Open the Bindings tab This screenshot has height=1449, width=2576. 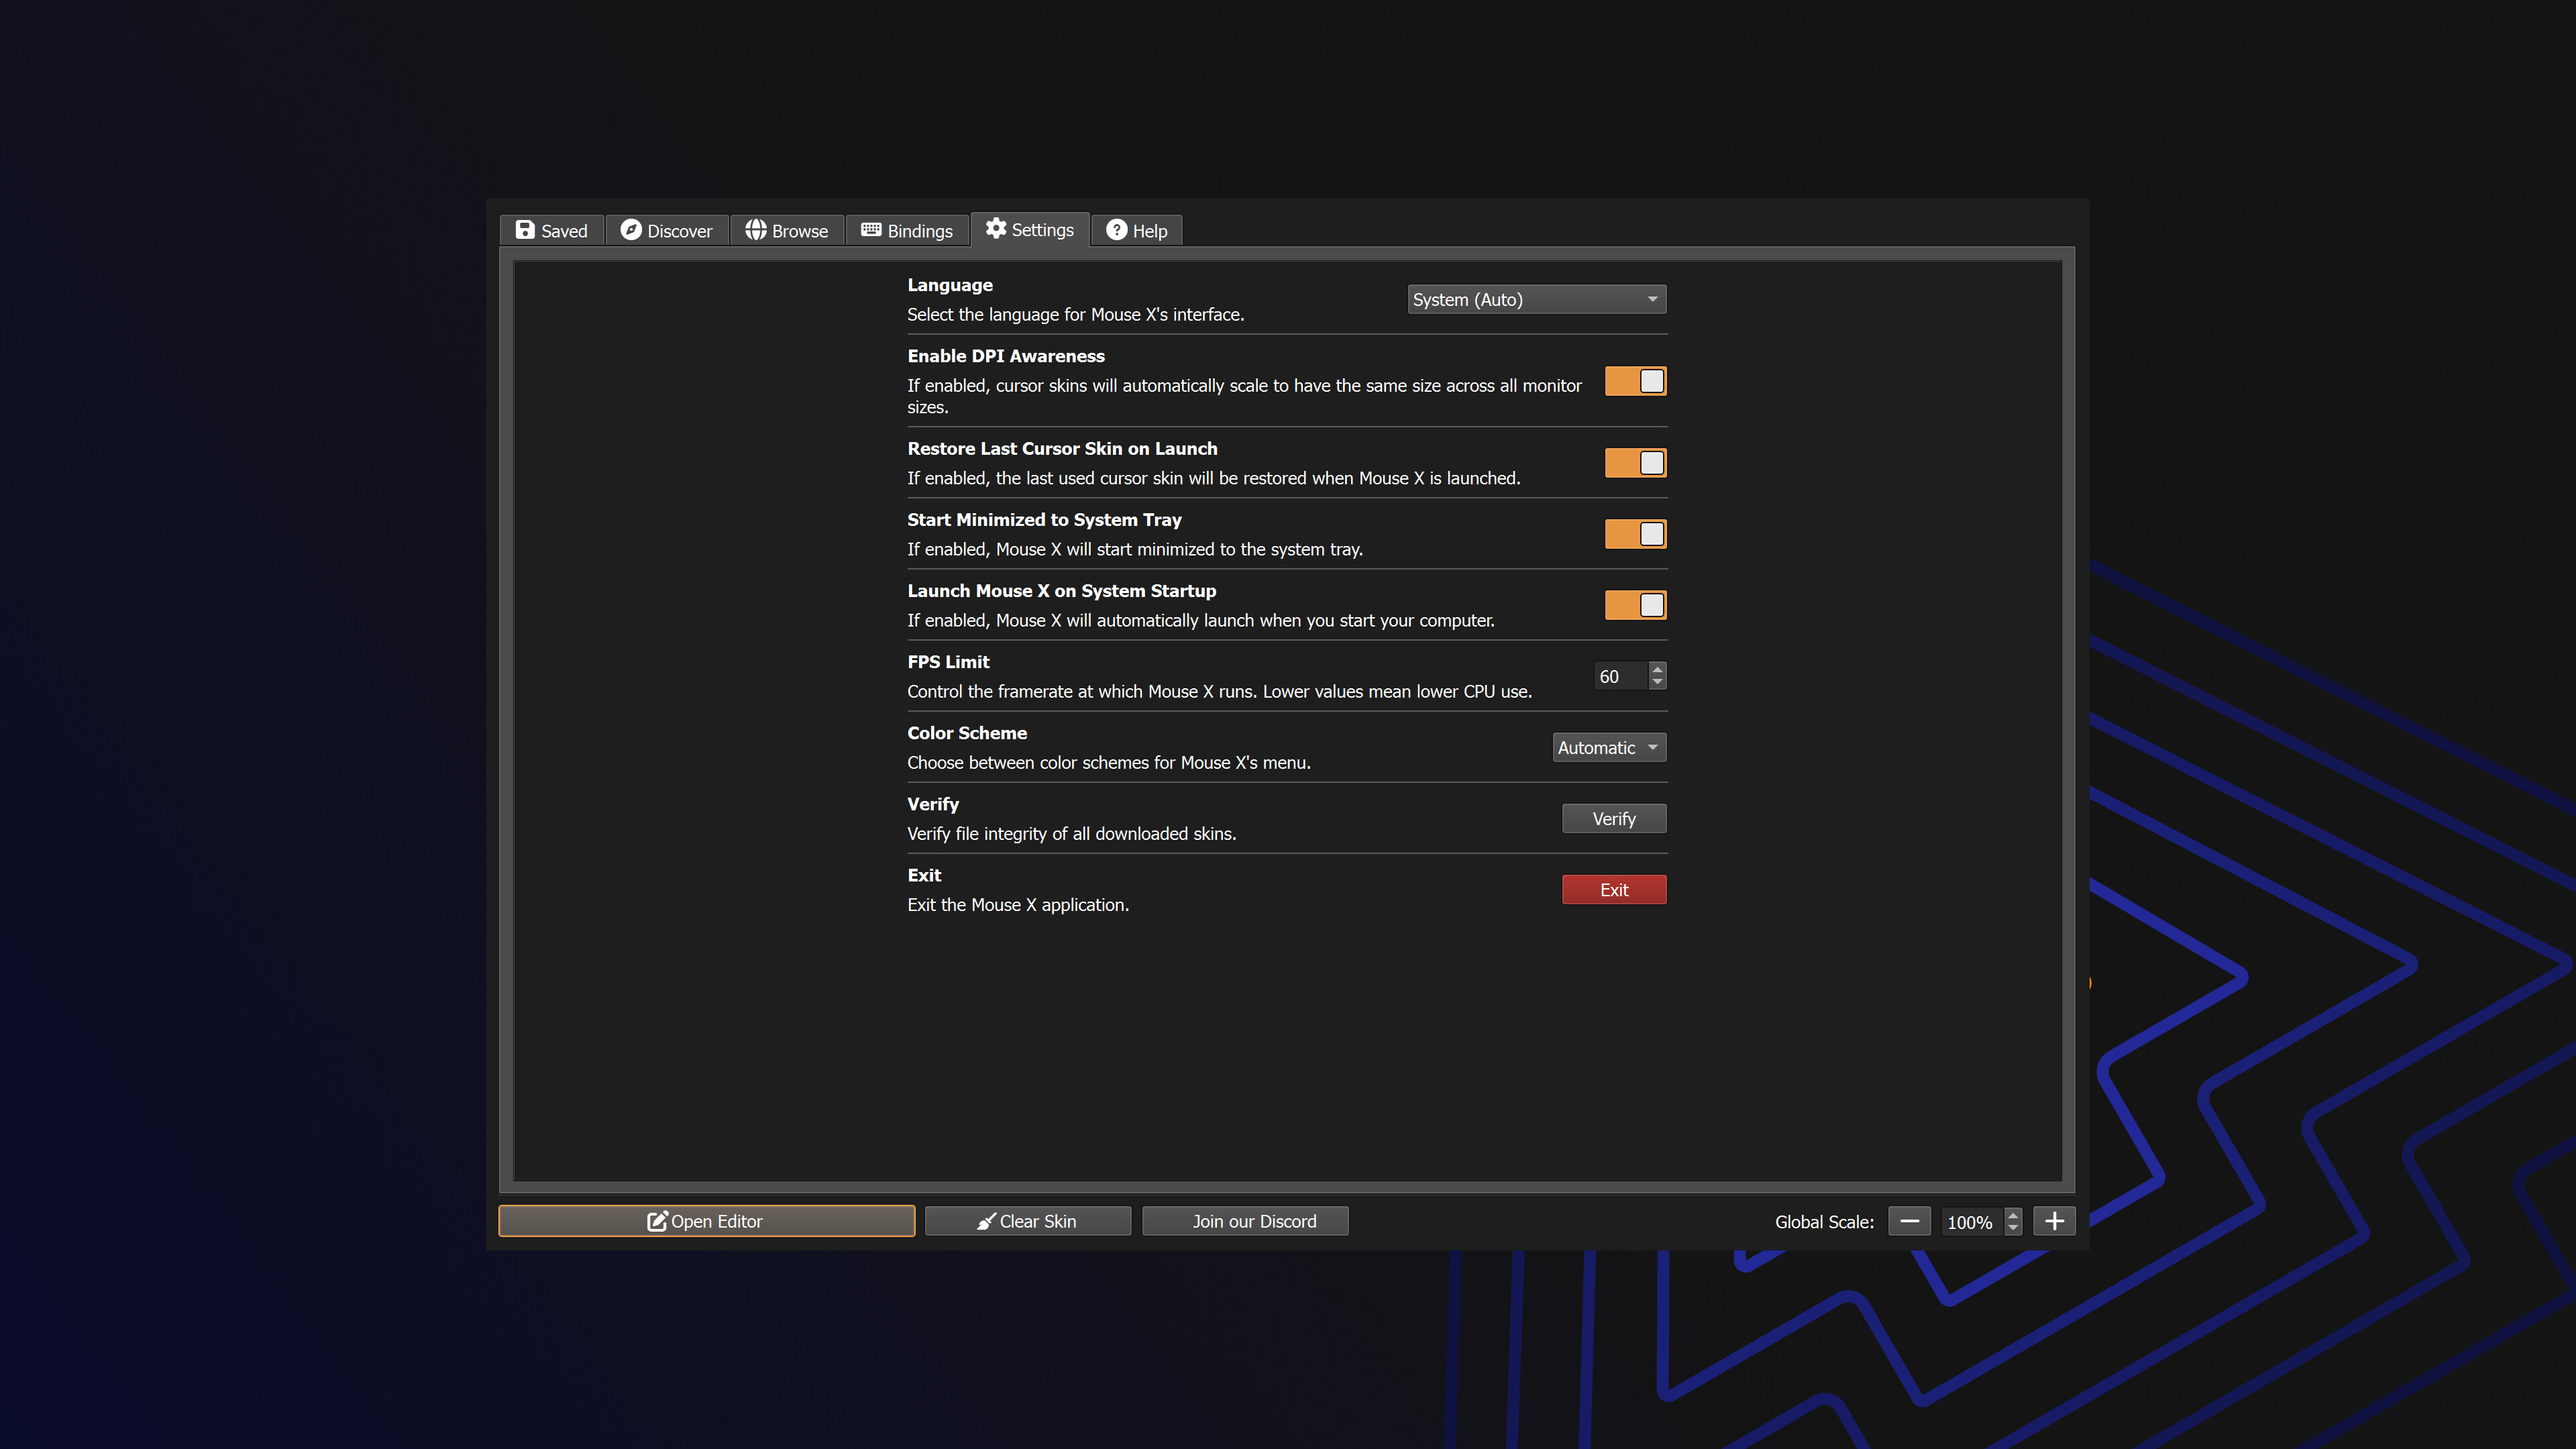907,231
